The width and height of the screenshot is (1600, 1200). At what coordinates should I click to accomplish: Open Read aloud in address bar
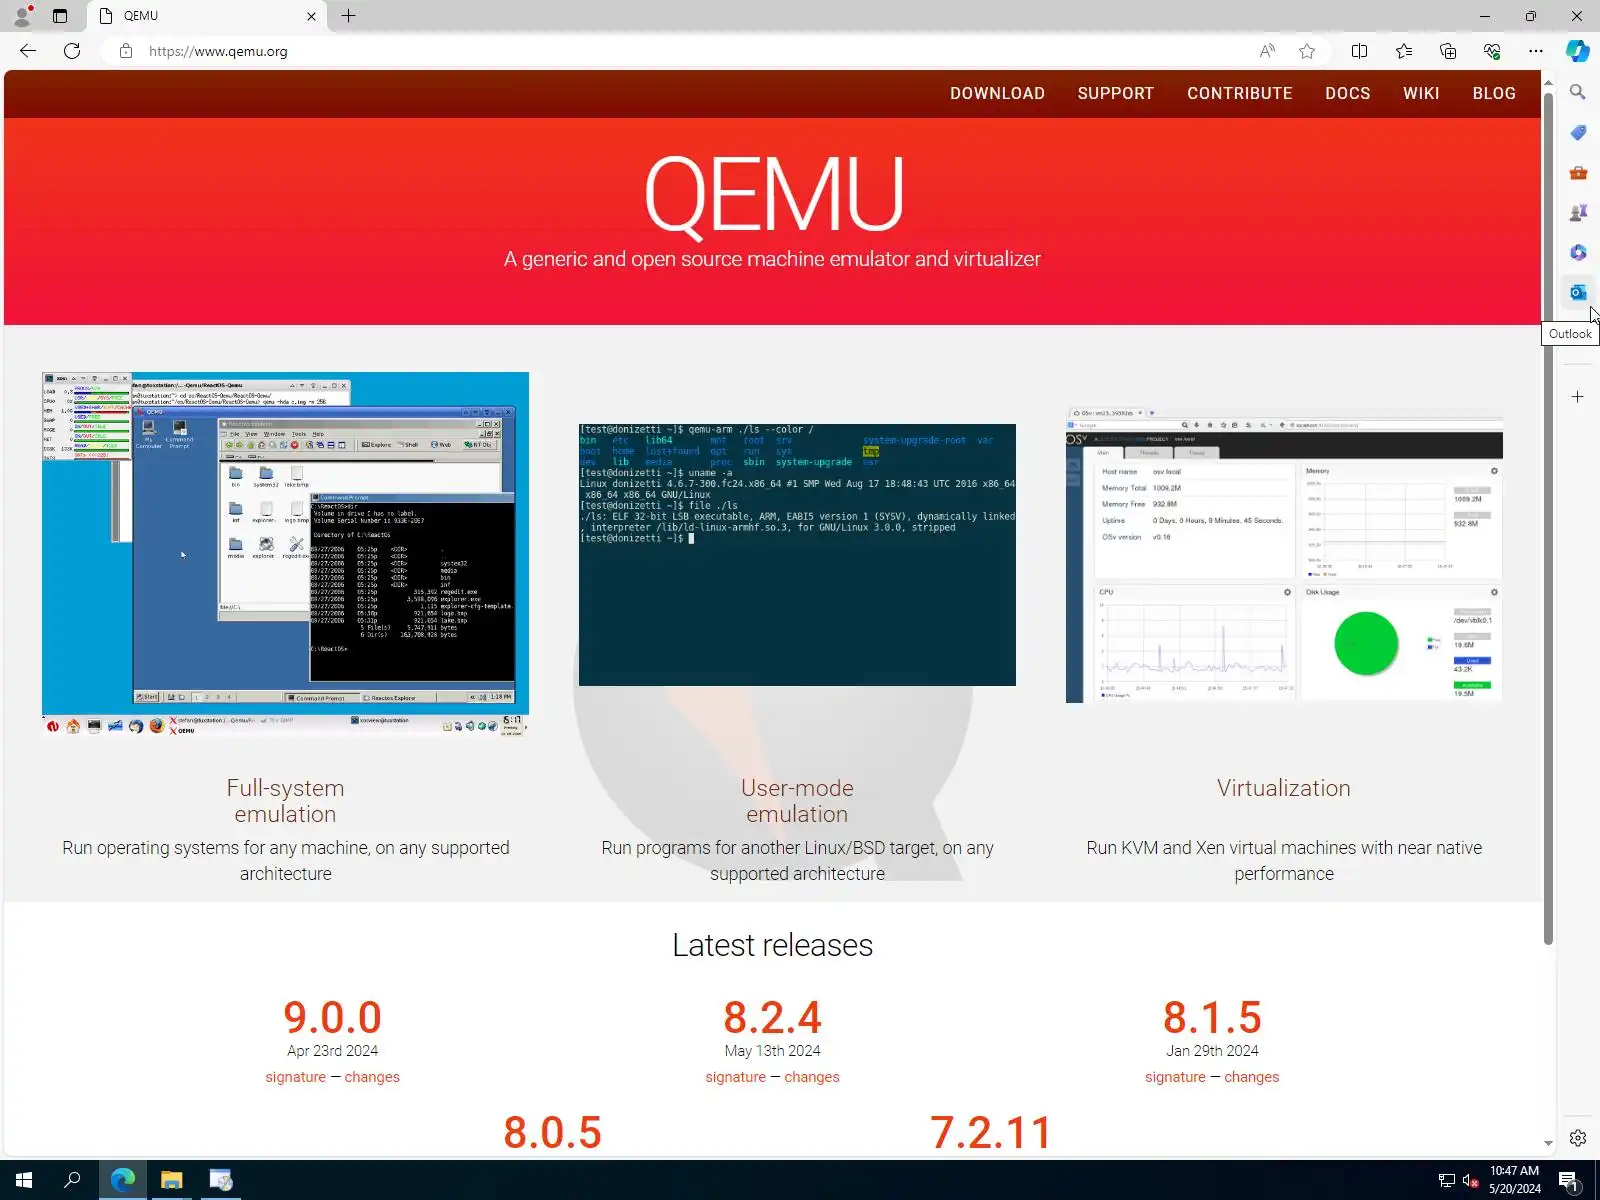(x=1267, y=51)
